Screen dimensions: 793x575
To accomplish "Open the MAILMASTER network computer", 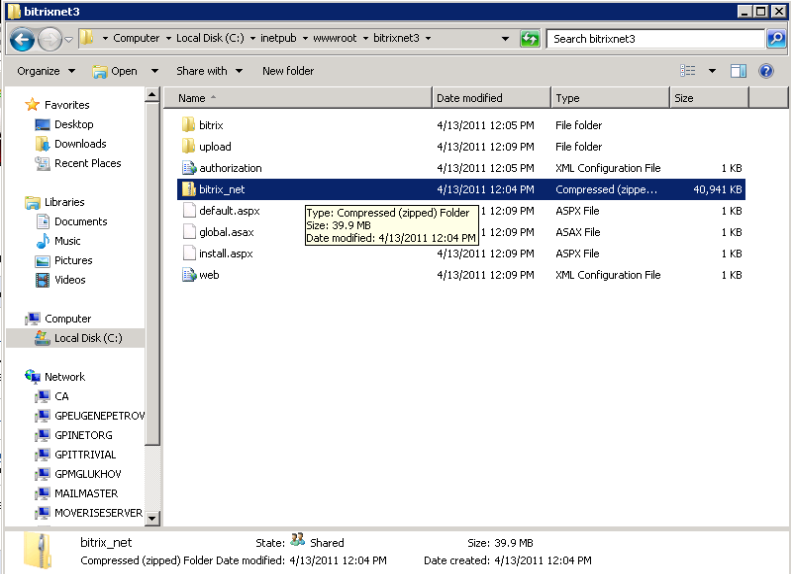I will tap(86, 494).
